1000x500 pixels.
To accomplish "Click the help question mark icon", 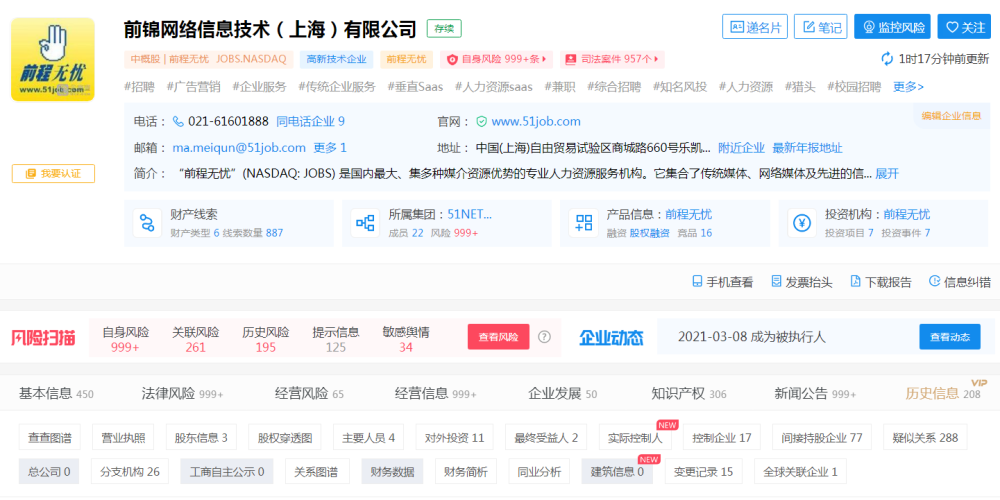I will click(545, 337).
